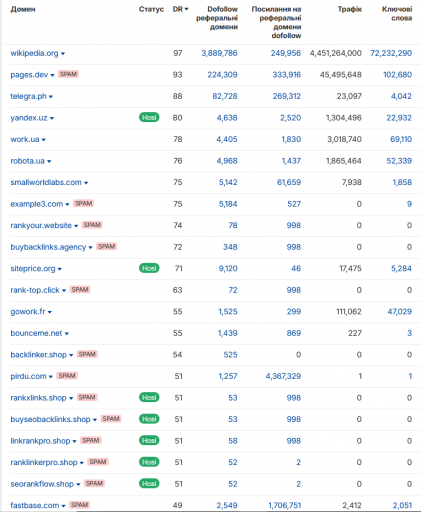Click the Dofollow реферальні домени column header
Viewport: 421px width, 512px height.
click(217, 18)
